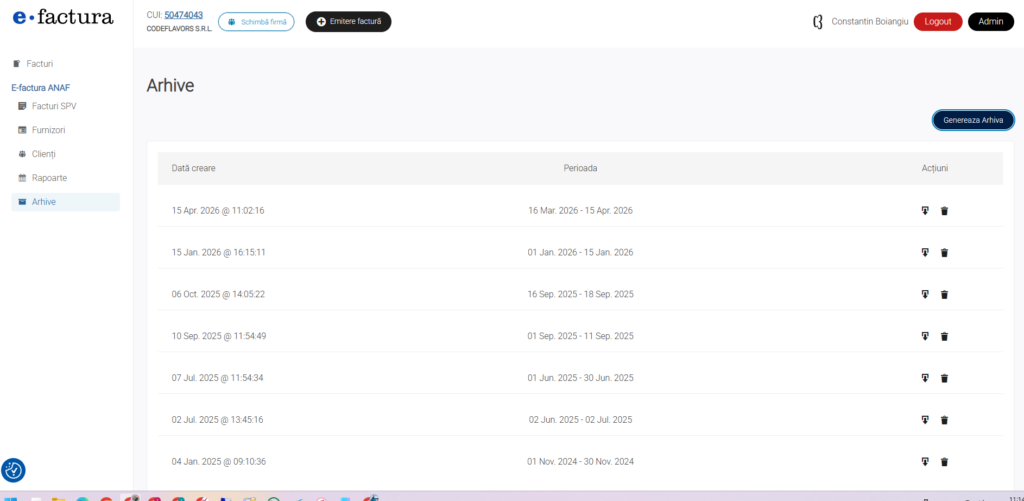The image size is (1024, 501).
Task: Click the e-factura logo
Action: 63,17
